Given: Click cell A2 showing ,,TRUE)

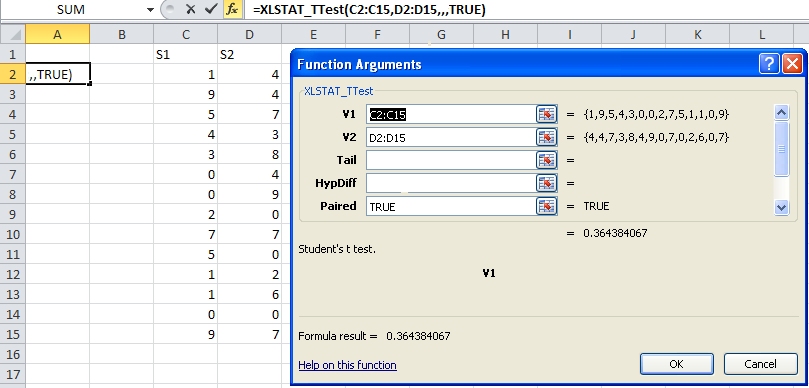Looking at the screenshot, I should click(x=57, y=74).
